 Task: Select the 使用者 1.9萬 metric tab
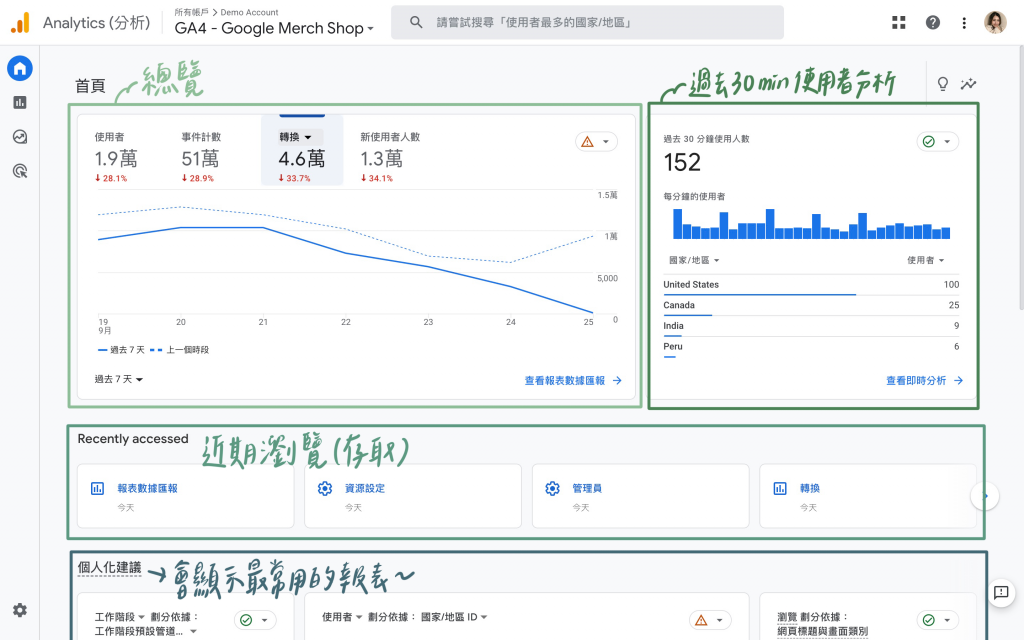coord(116,157)
